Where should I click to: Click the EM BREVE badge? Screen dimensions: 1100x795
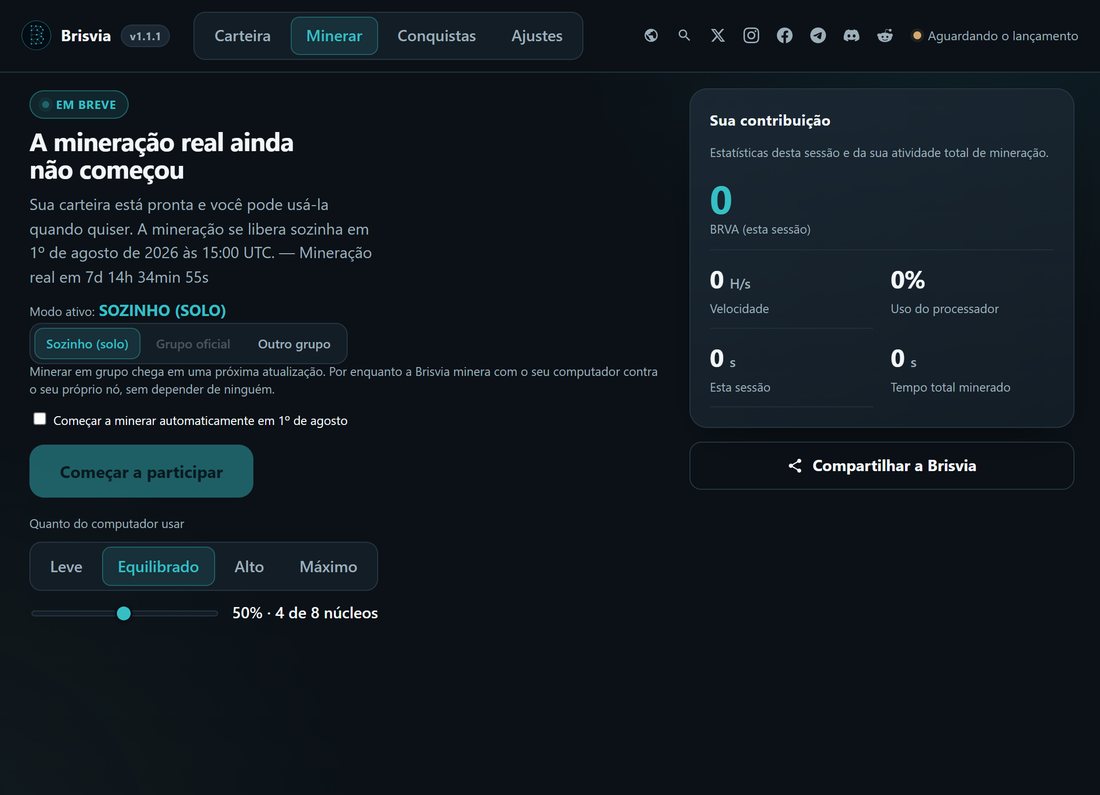point(79,105)
